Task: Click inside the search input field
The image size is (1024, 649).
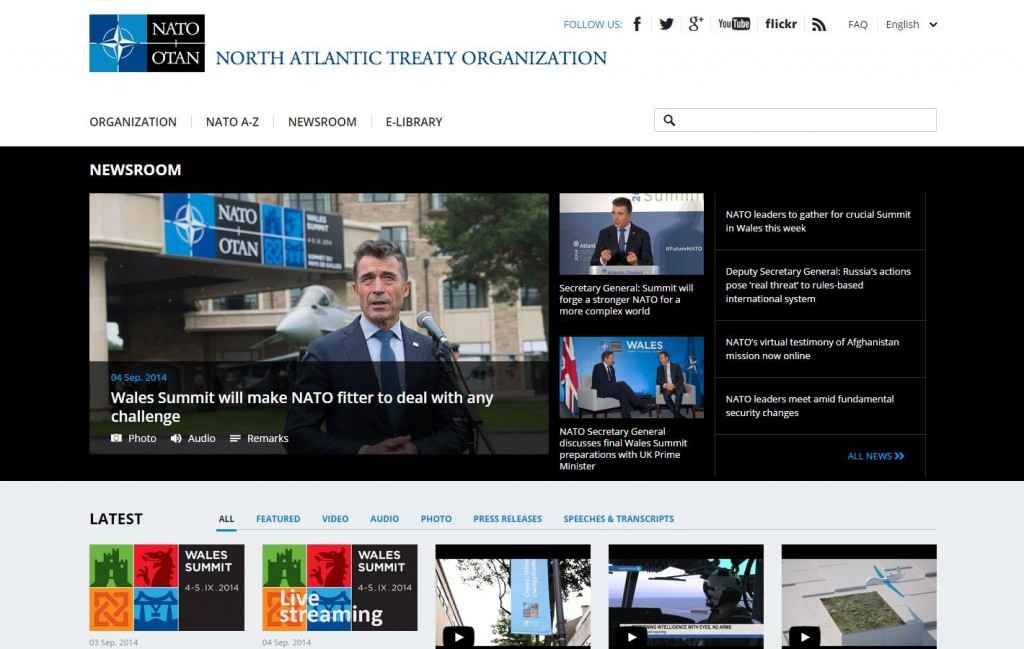Action: point(795,120)
